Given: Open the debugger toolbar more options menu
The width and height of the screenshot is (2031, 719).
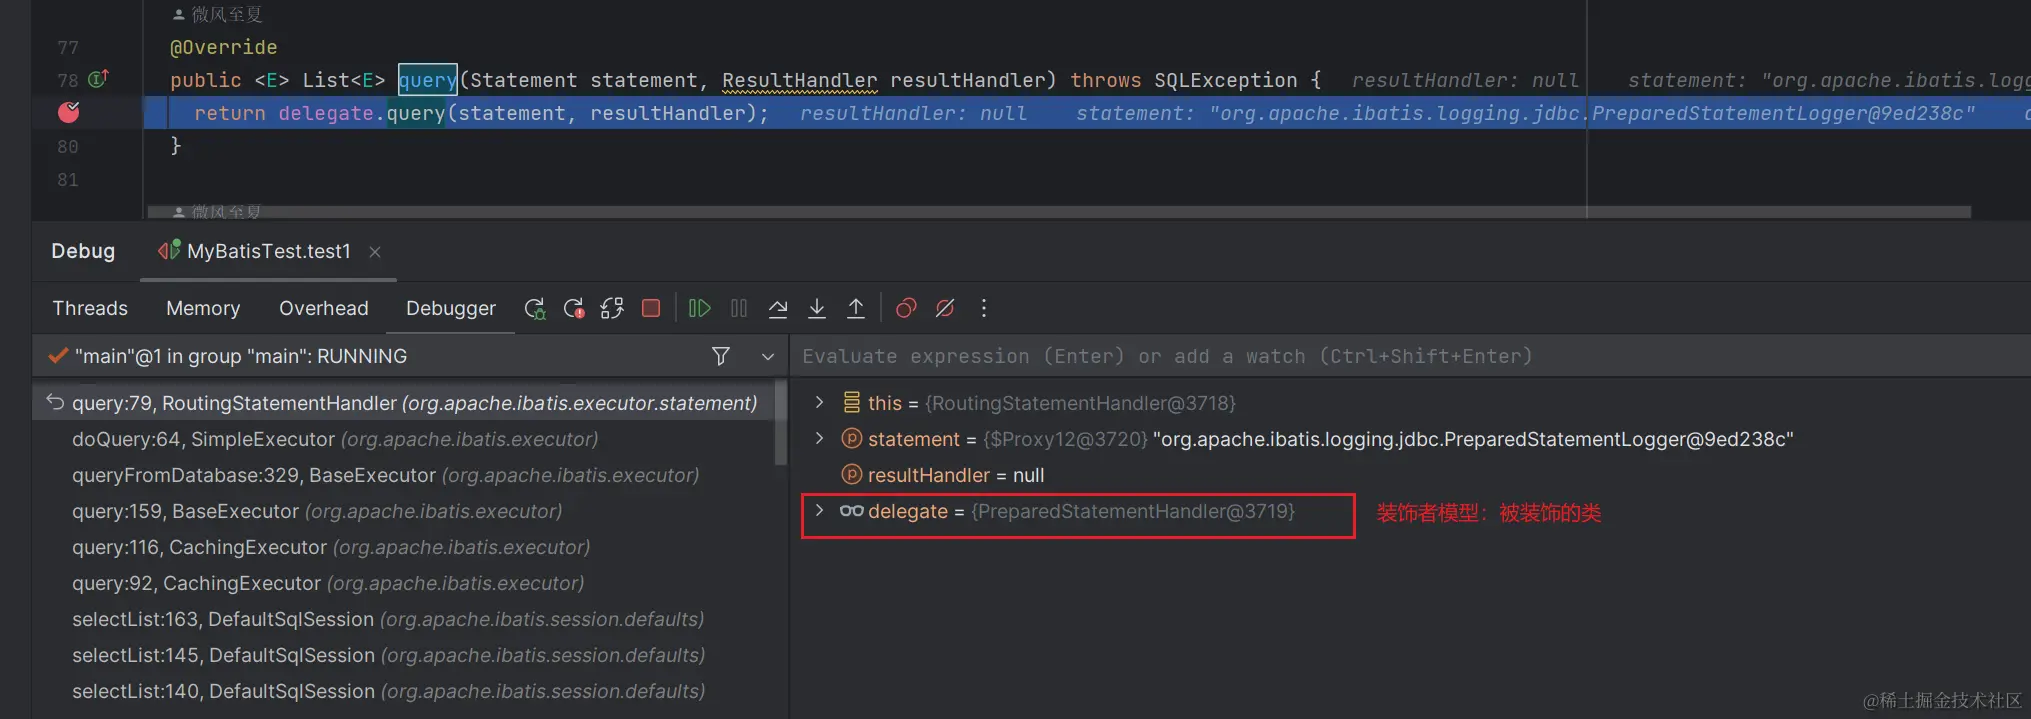Looking at the screenshot, I should pos(984,308).
